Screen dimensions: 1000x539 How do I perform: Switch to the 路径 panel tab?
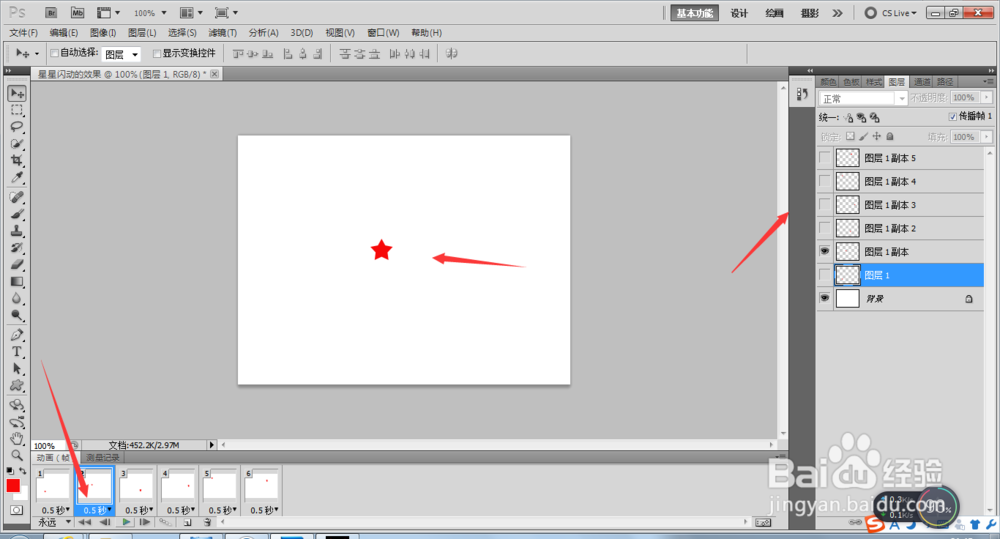click(945, 82)
